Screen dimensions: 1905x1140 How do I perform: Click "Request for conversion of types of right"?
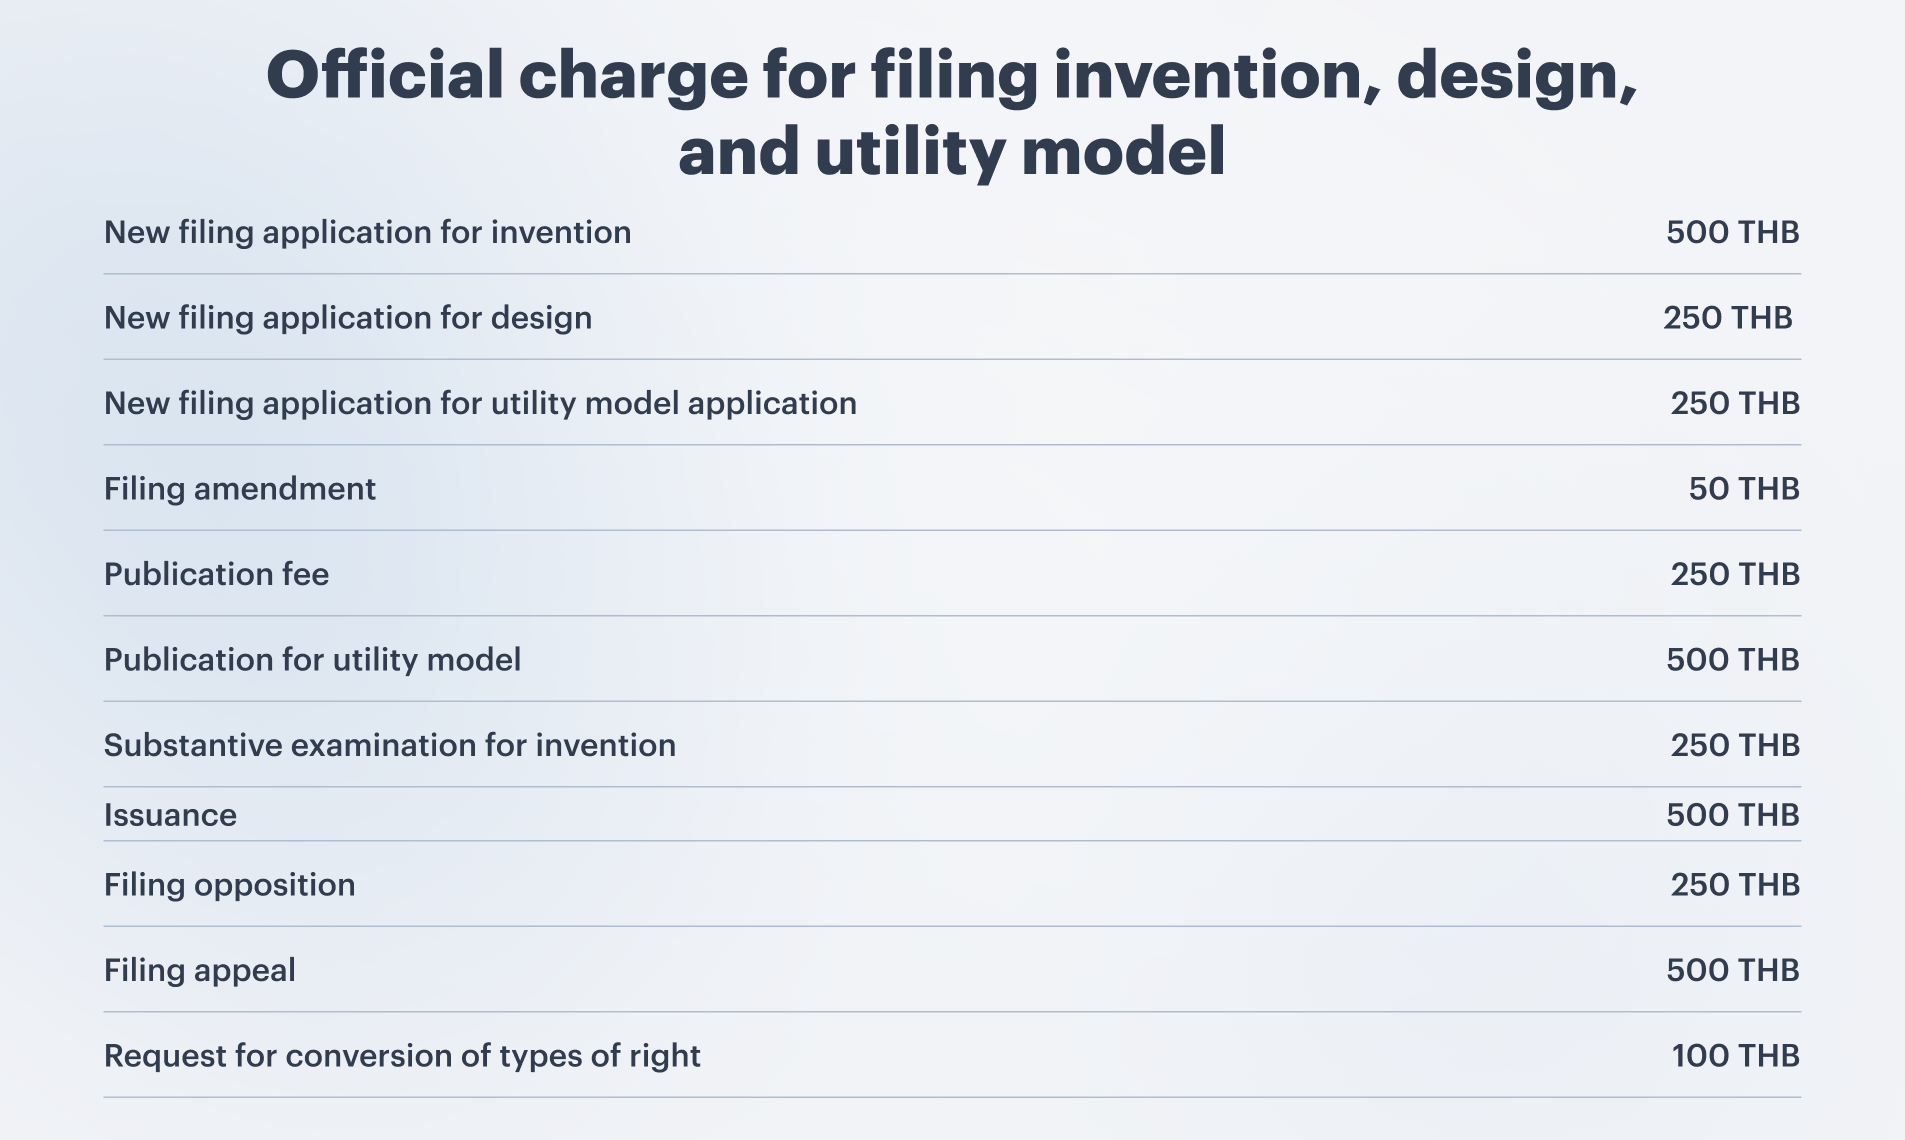tap(402, 1056)
